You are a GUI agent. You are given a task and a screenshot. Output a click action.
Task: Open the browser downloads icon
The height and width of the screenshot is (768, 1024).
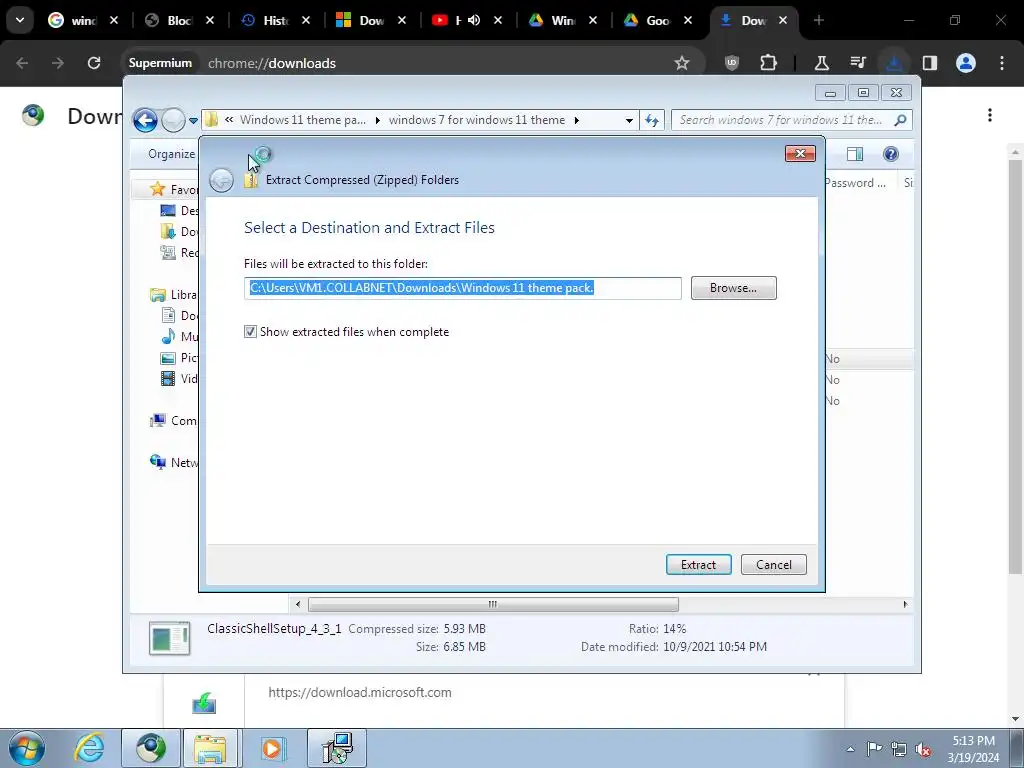[894, 63]
